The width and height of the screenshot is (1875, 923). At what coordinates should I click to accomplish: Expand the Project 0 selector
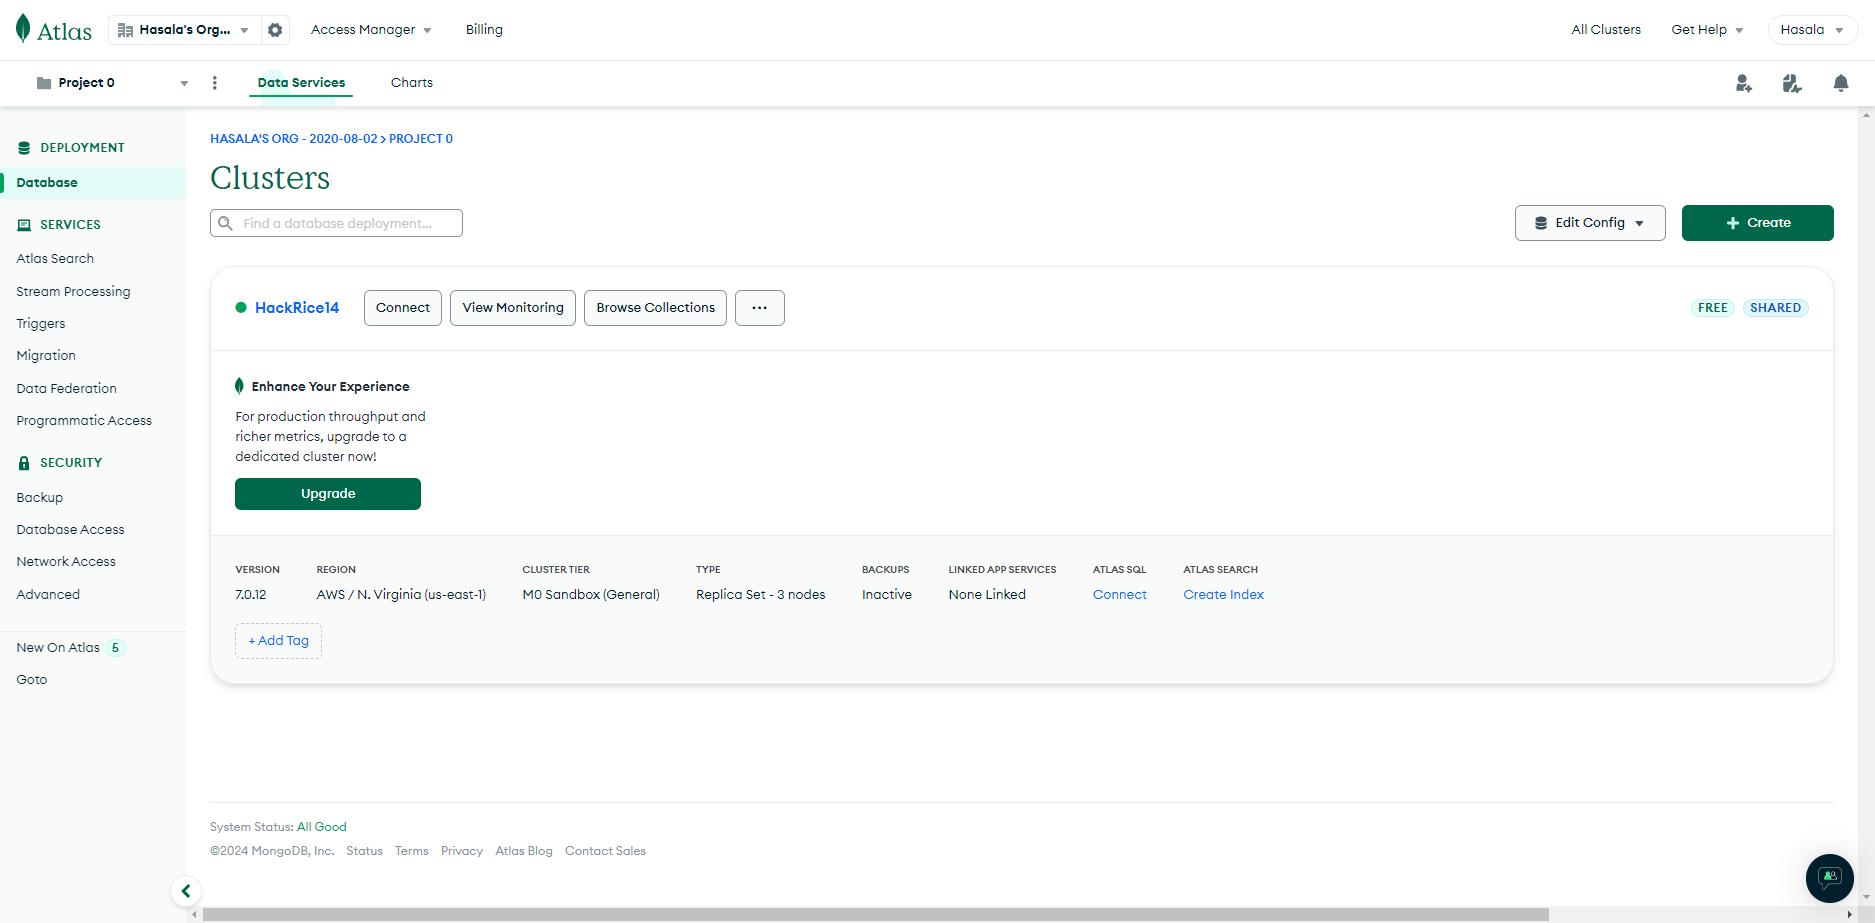pyautogui.click(x=112, y=83)
